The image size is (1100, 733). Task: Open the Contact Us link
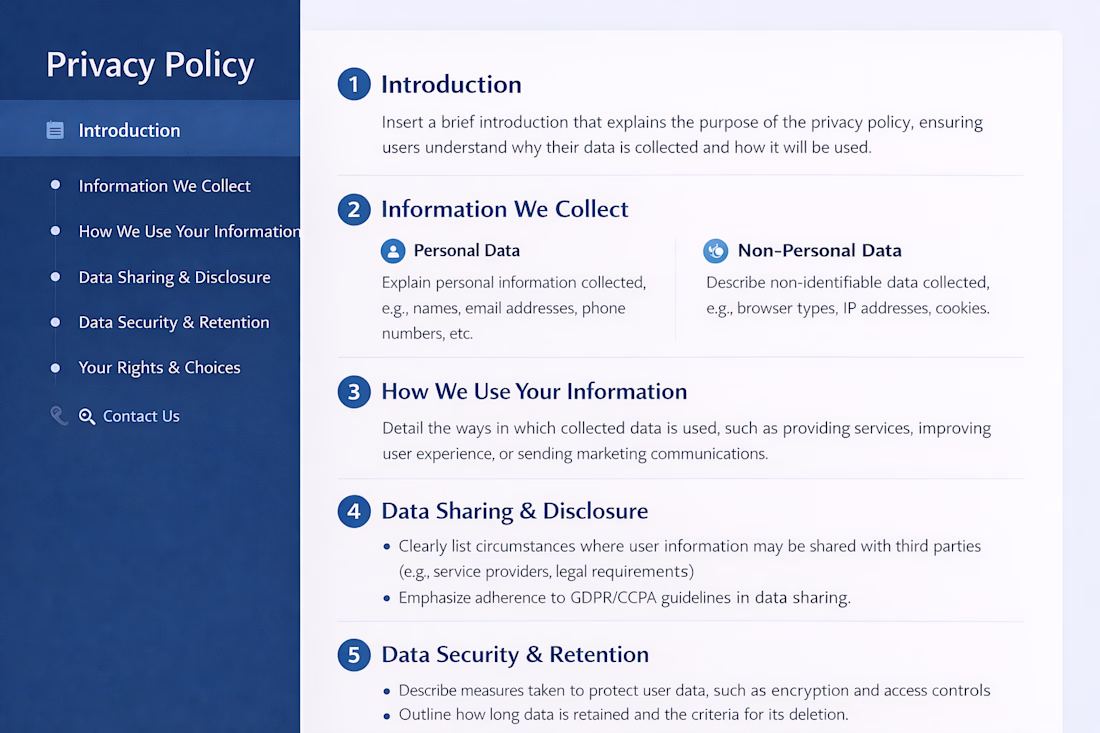point(141,416)
